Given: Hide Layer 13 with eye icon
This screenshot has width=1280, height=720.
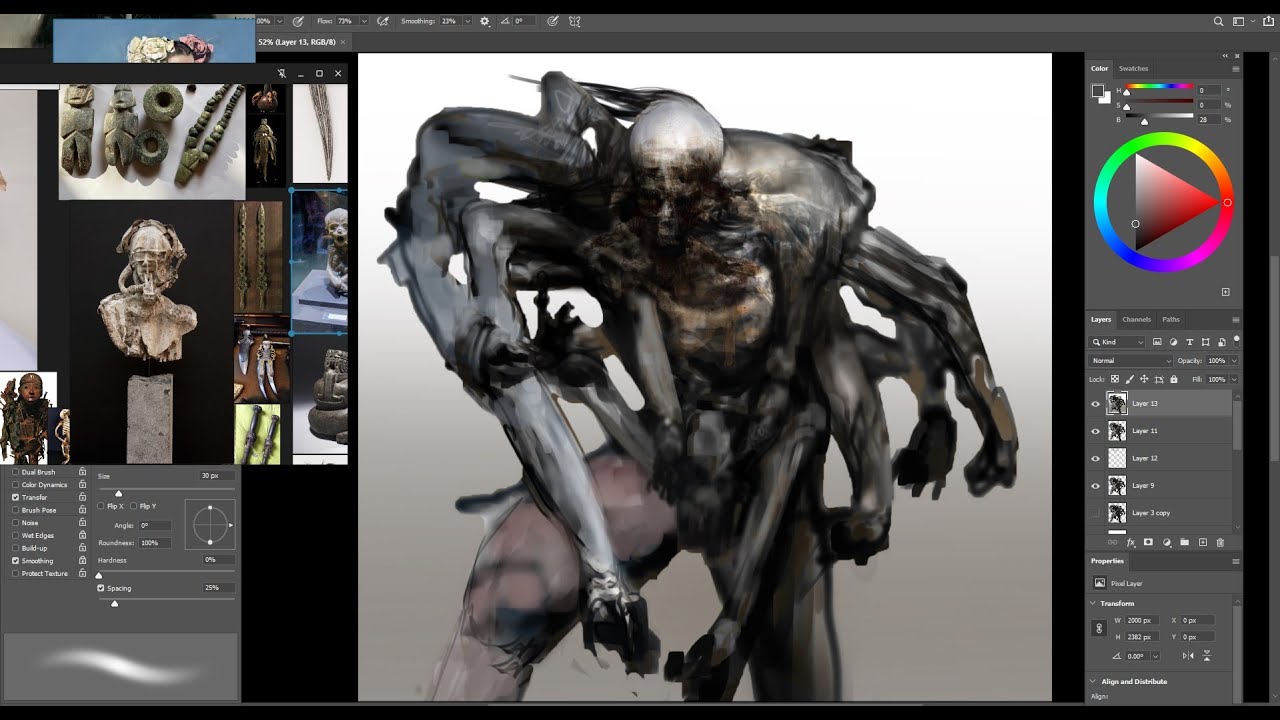Looking at the screenshot, I should coord(1095,404).
